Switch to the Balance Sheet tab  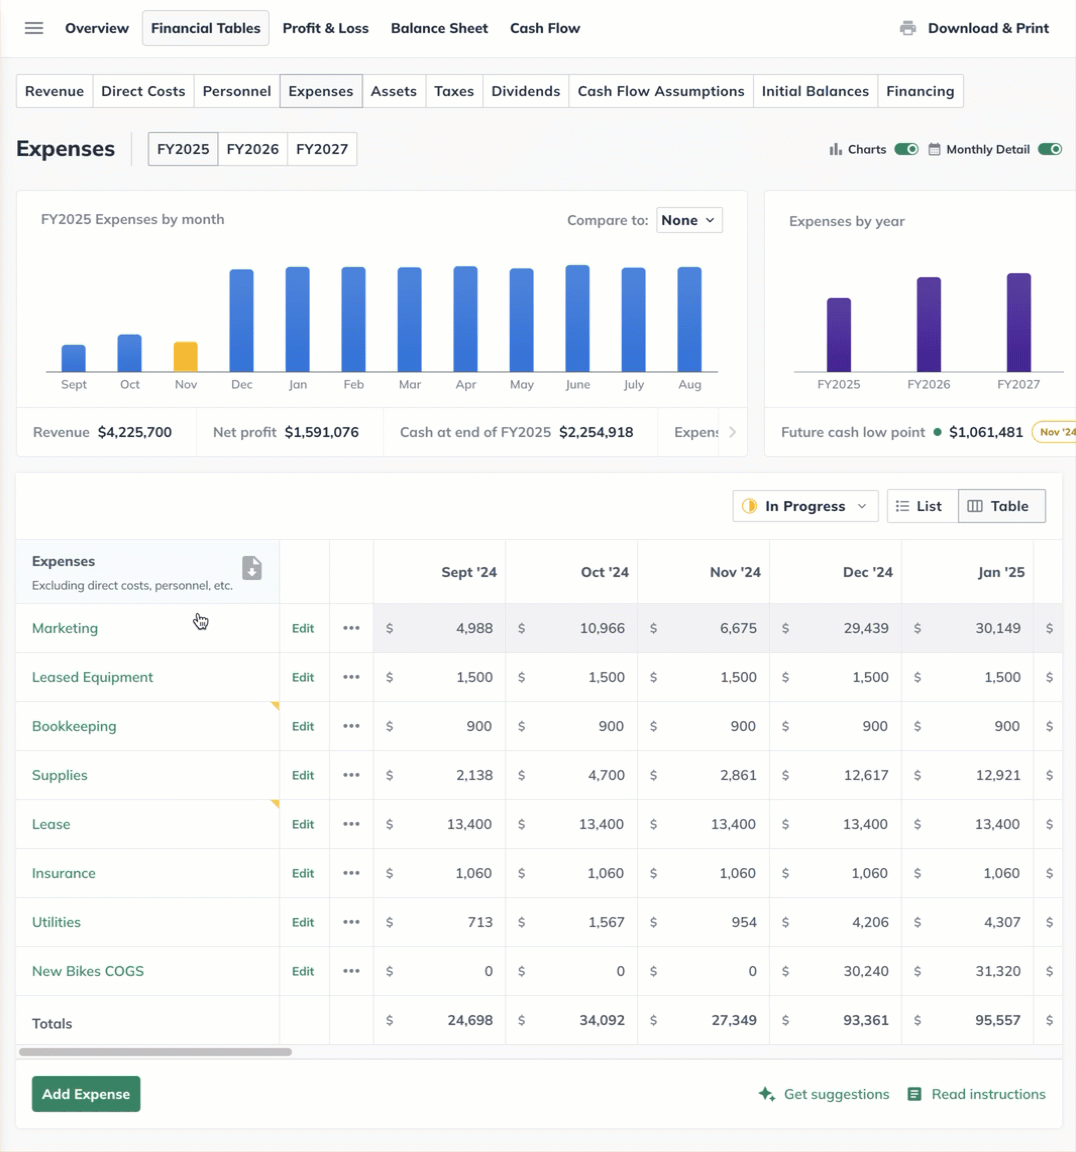439,28
